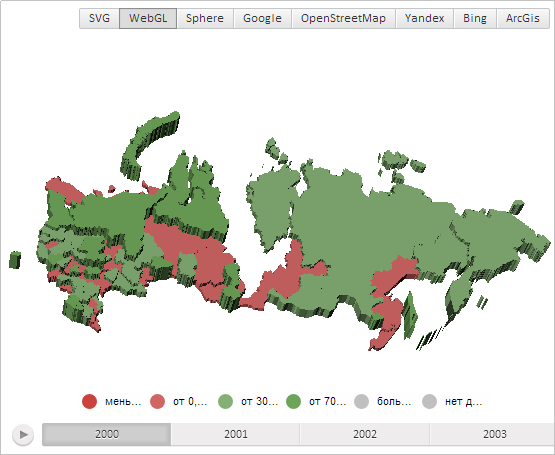Select year 2002 on the timeline
The image size is (555, 455).
(x=365, y=434)
